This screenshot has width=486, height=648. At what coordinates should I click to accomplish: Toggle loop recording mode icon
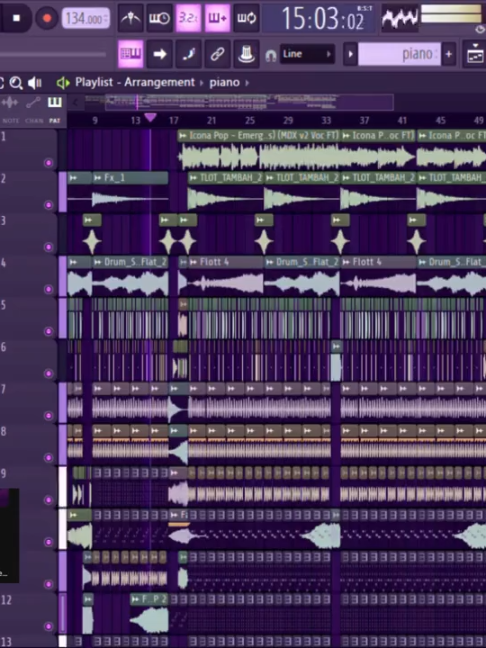coord(246,18)
